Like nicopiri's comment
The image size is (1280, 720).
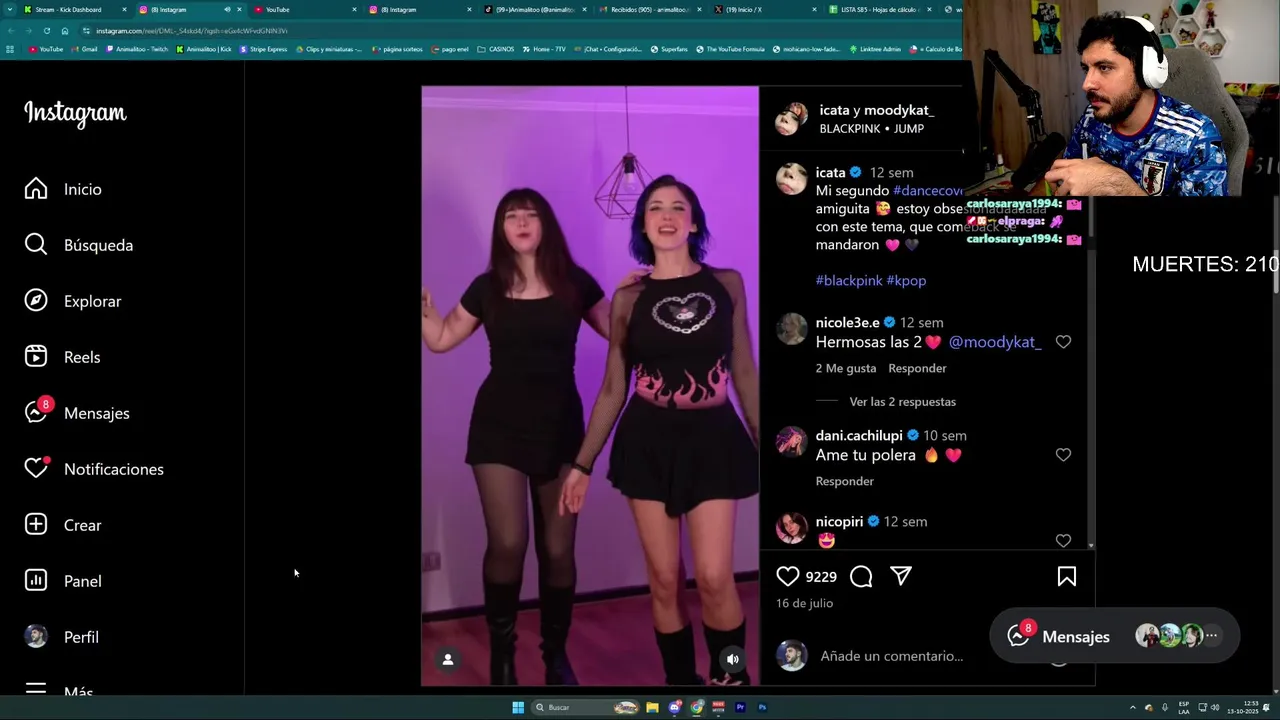[x=1063, y=541]
